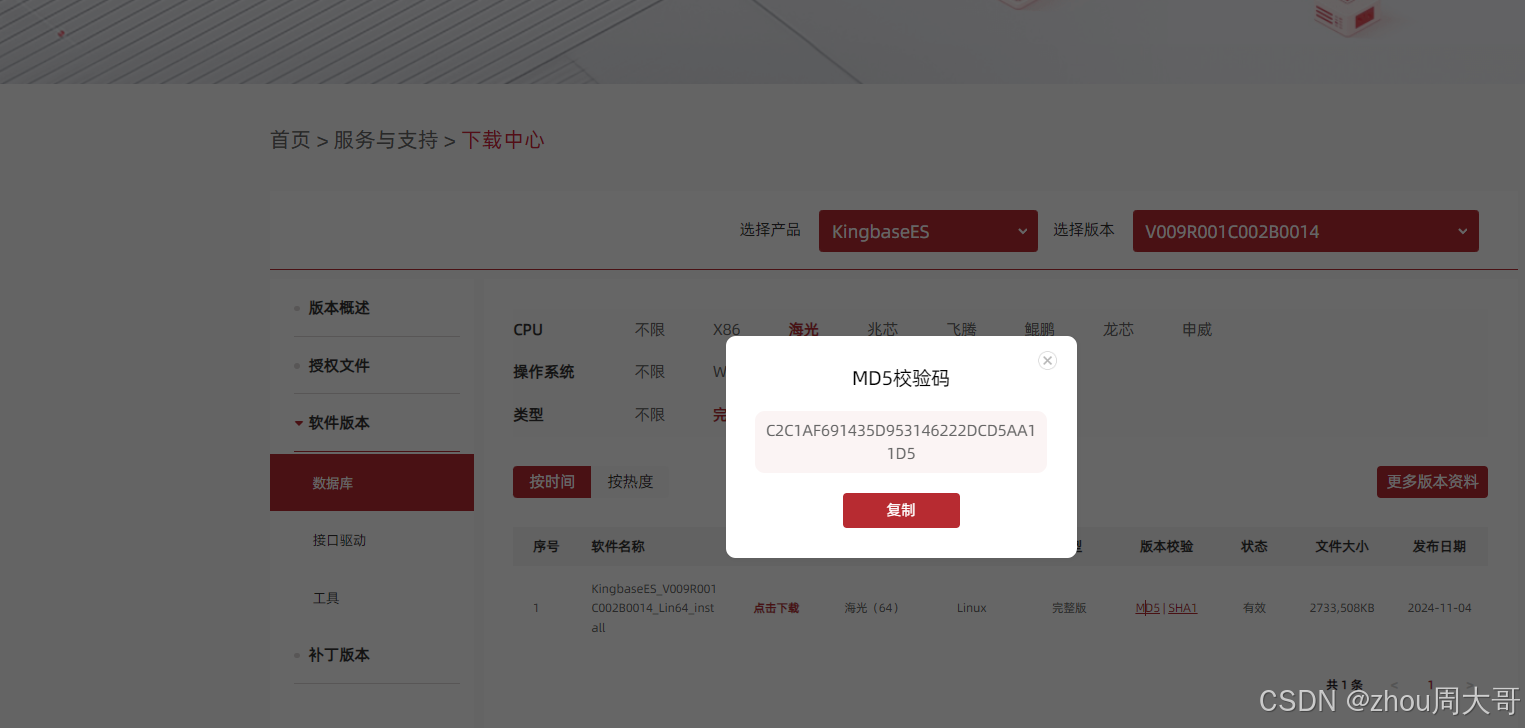1525x728 pixels.
Task: Click the 序号 column header
Action: coord(546,547)
